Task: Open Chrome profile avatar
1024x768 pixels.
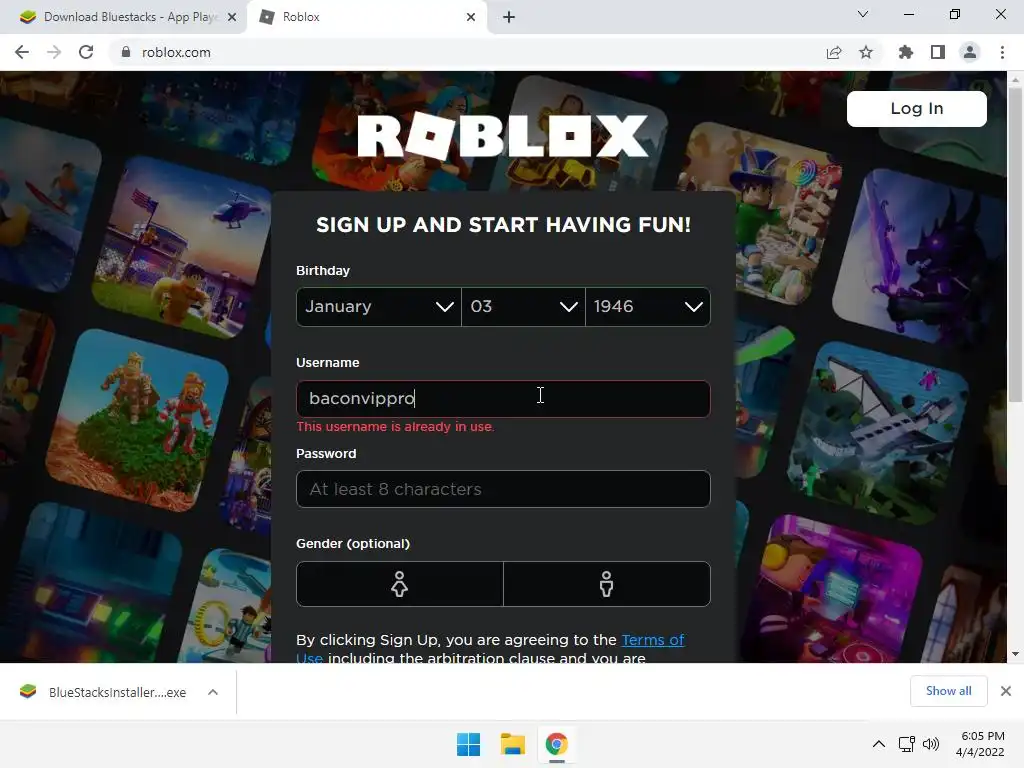Action: 970,52
